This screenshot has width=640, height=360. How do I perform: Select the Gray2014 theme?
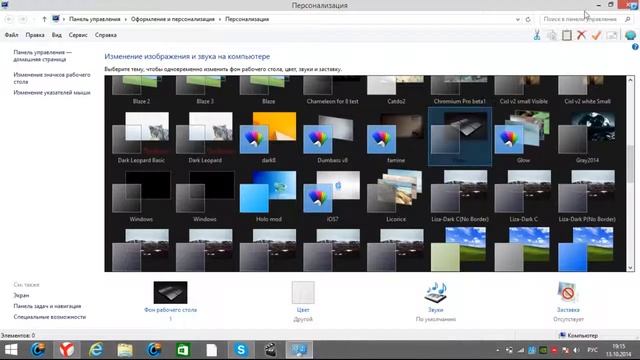point(587,138)
